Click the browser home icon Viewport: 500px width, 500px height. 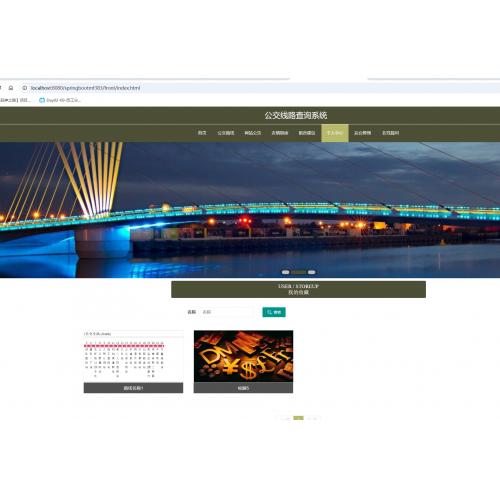pyautogui.click(x=11, y=88)
